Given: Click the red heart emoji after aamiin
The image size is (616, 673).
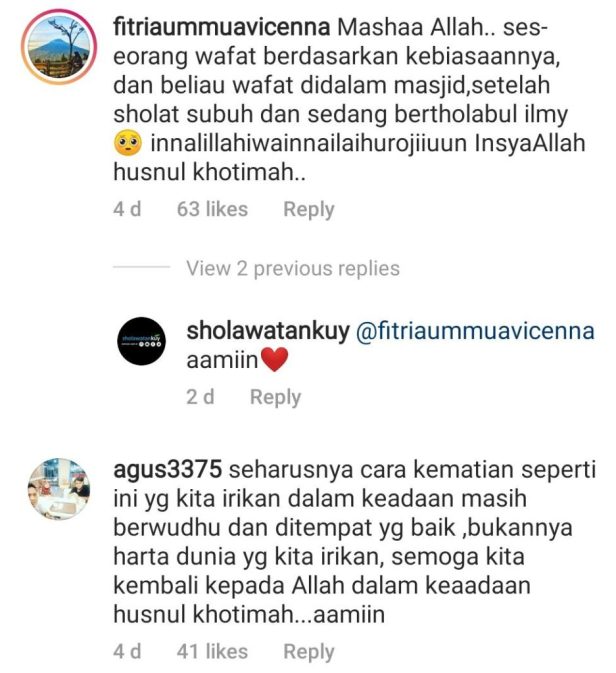Looking at the screenshot, I should point(275,360).
